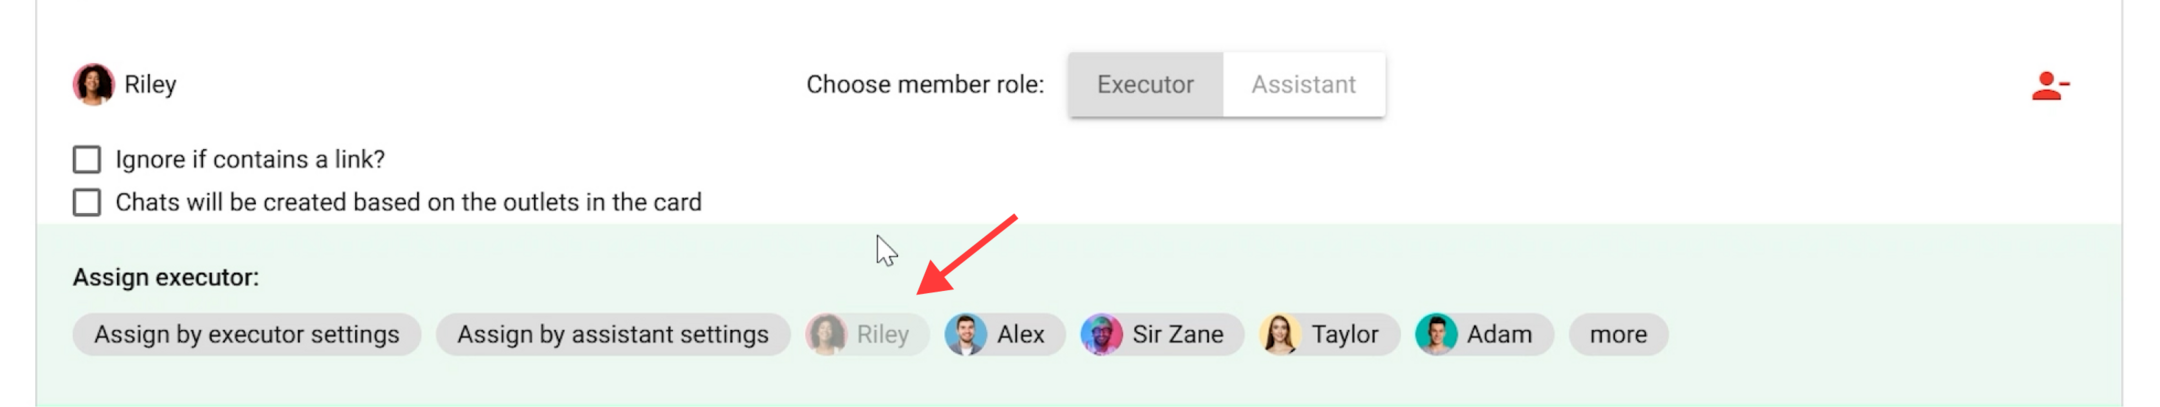Expand the 'more' executor options chip
2160x407 pixels.
[1618, 334]
